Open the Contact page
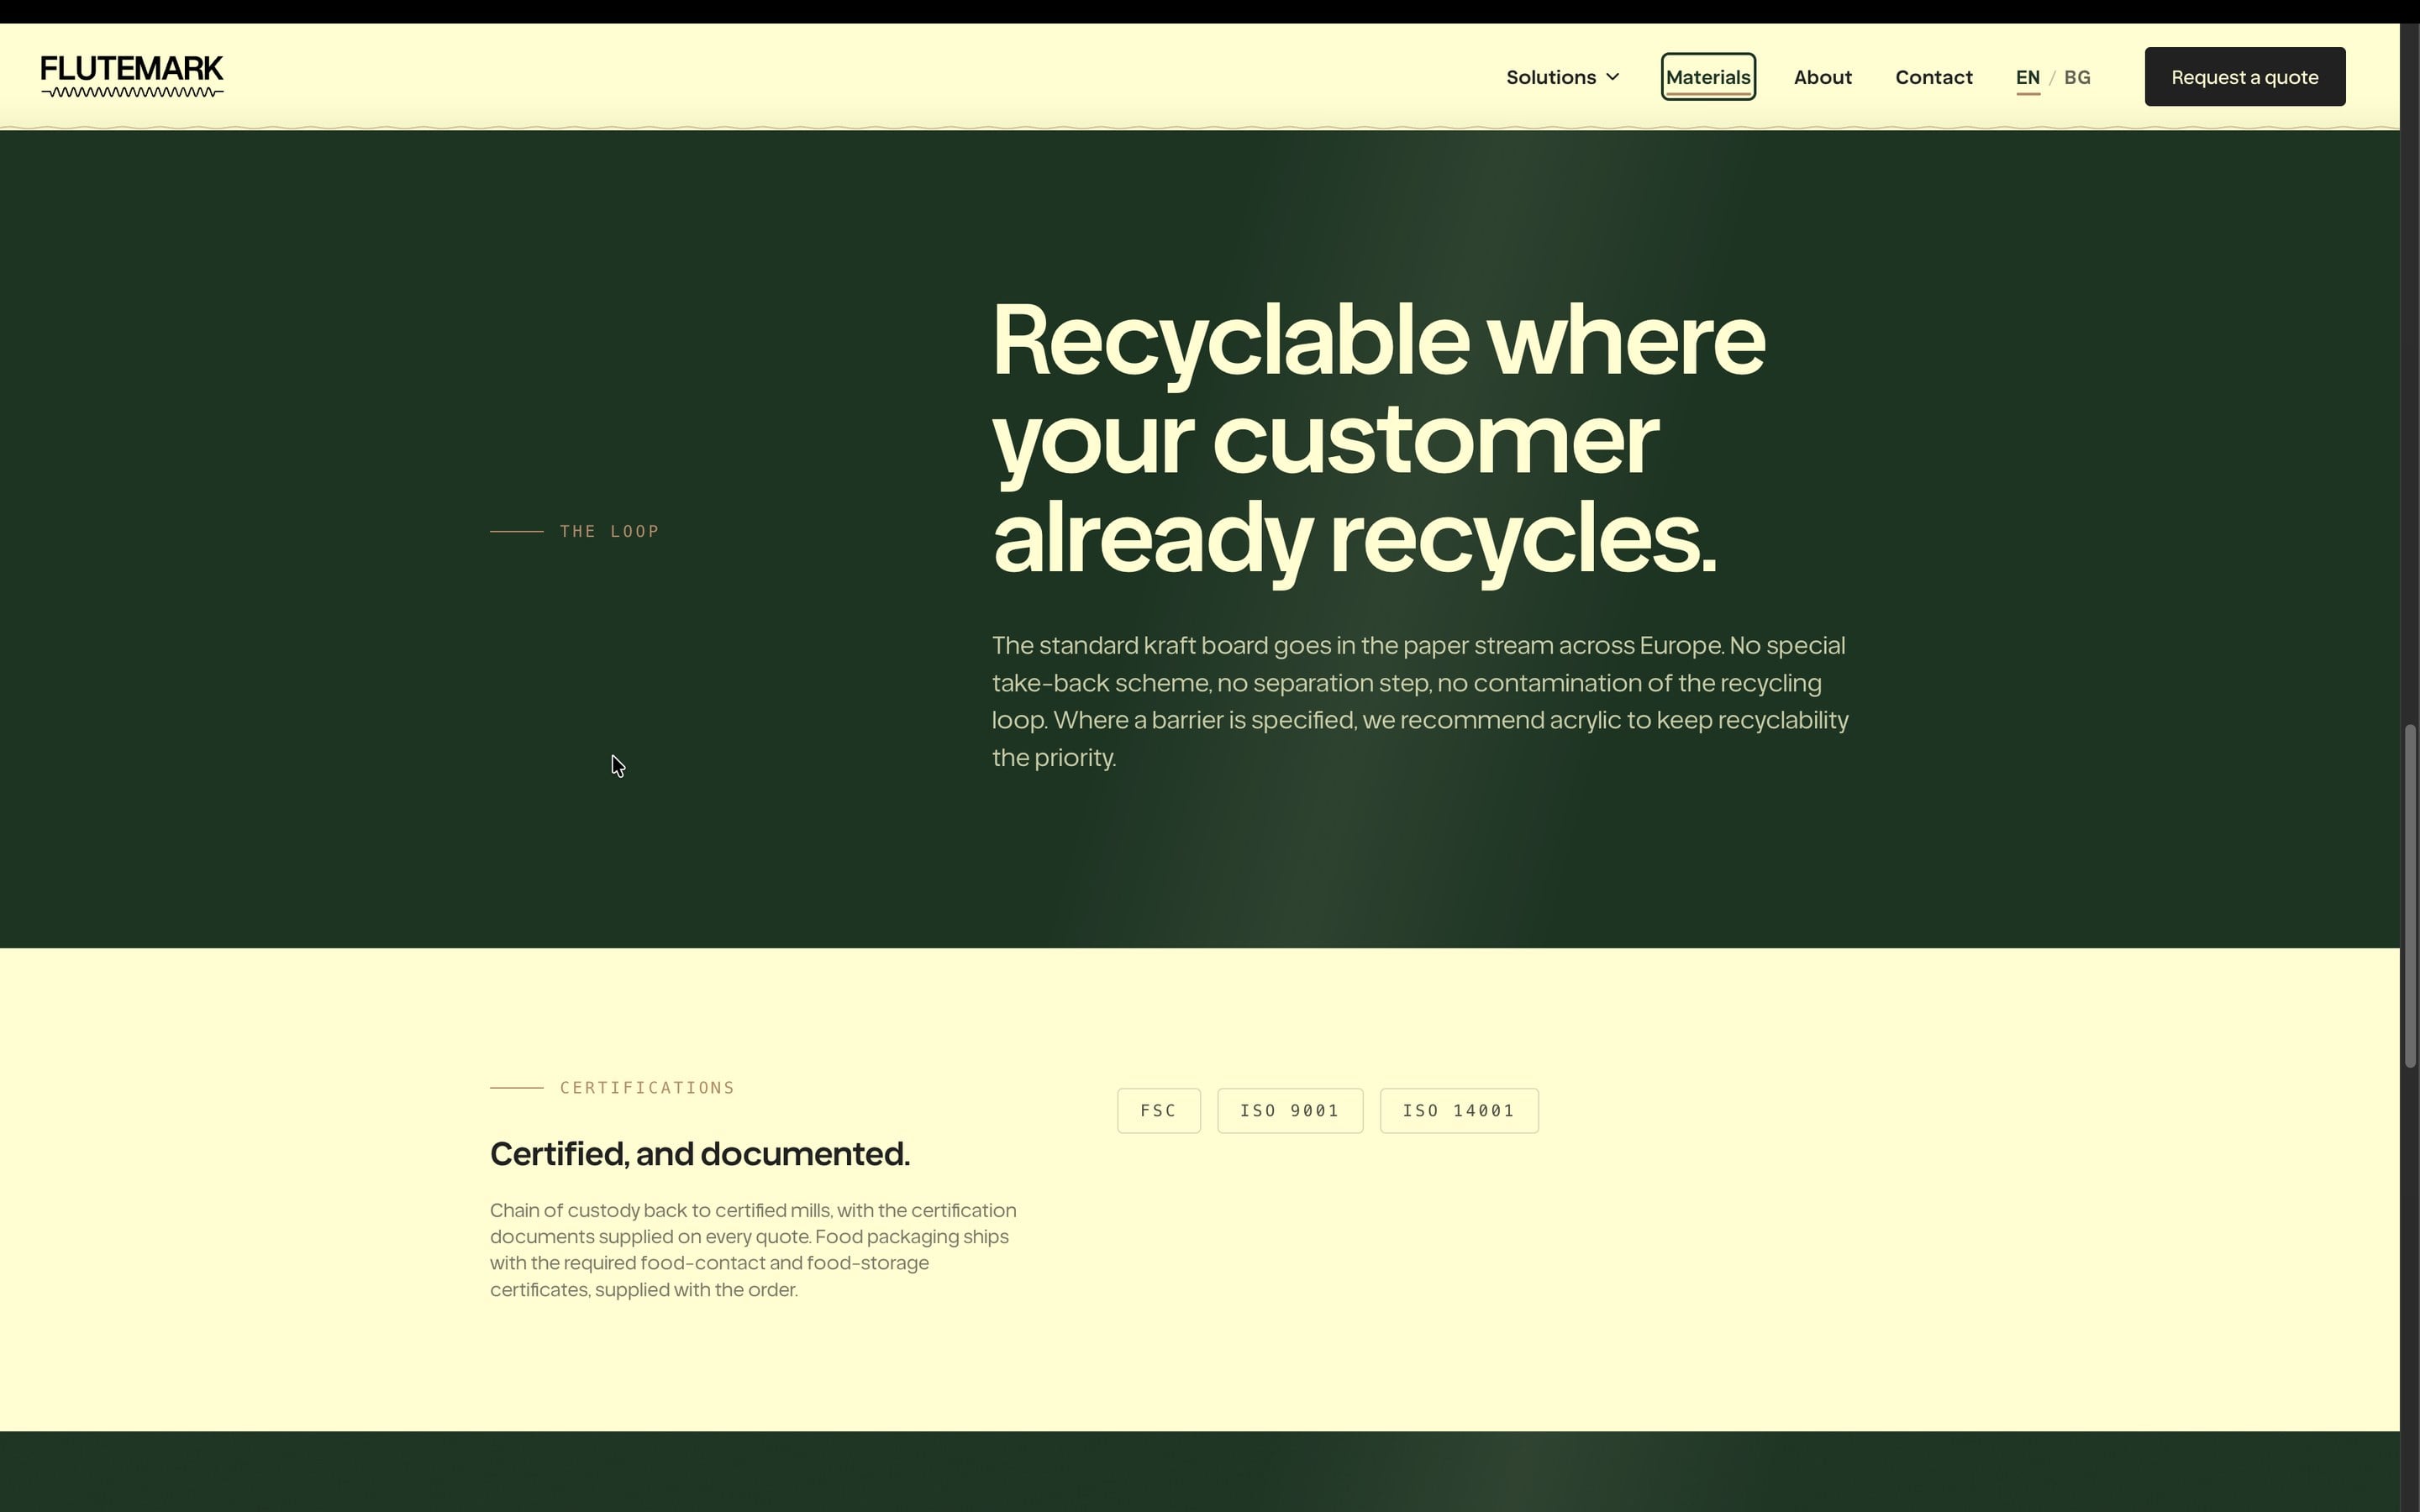The height and width of the screenshot is (1512, 2420). [x=1933, y=77]
